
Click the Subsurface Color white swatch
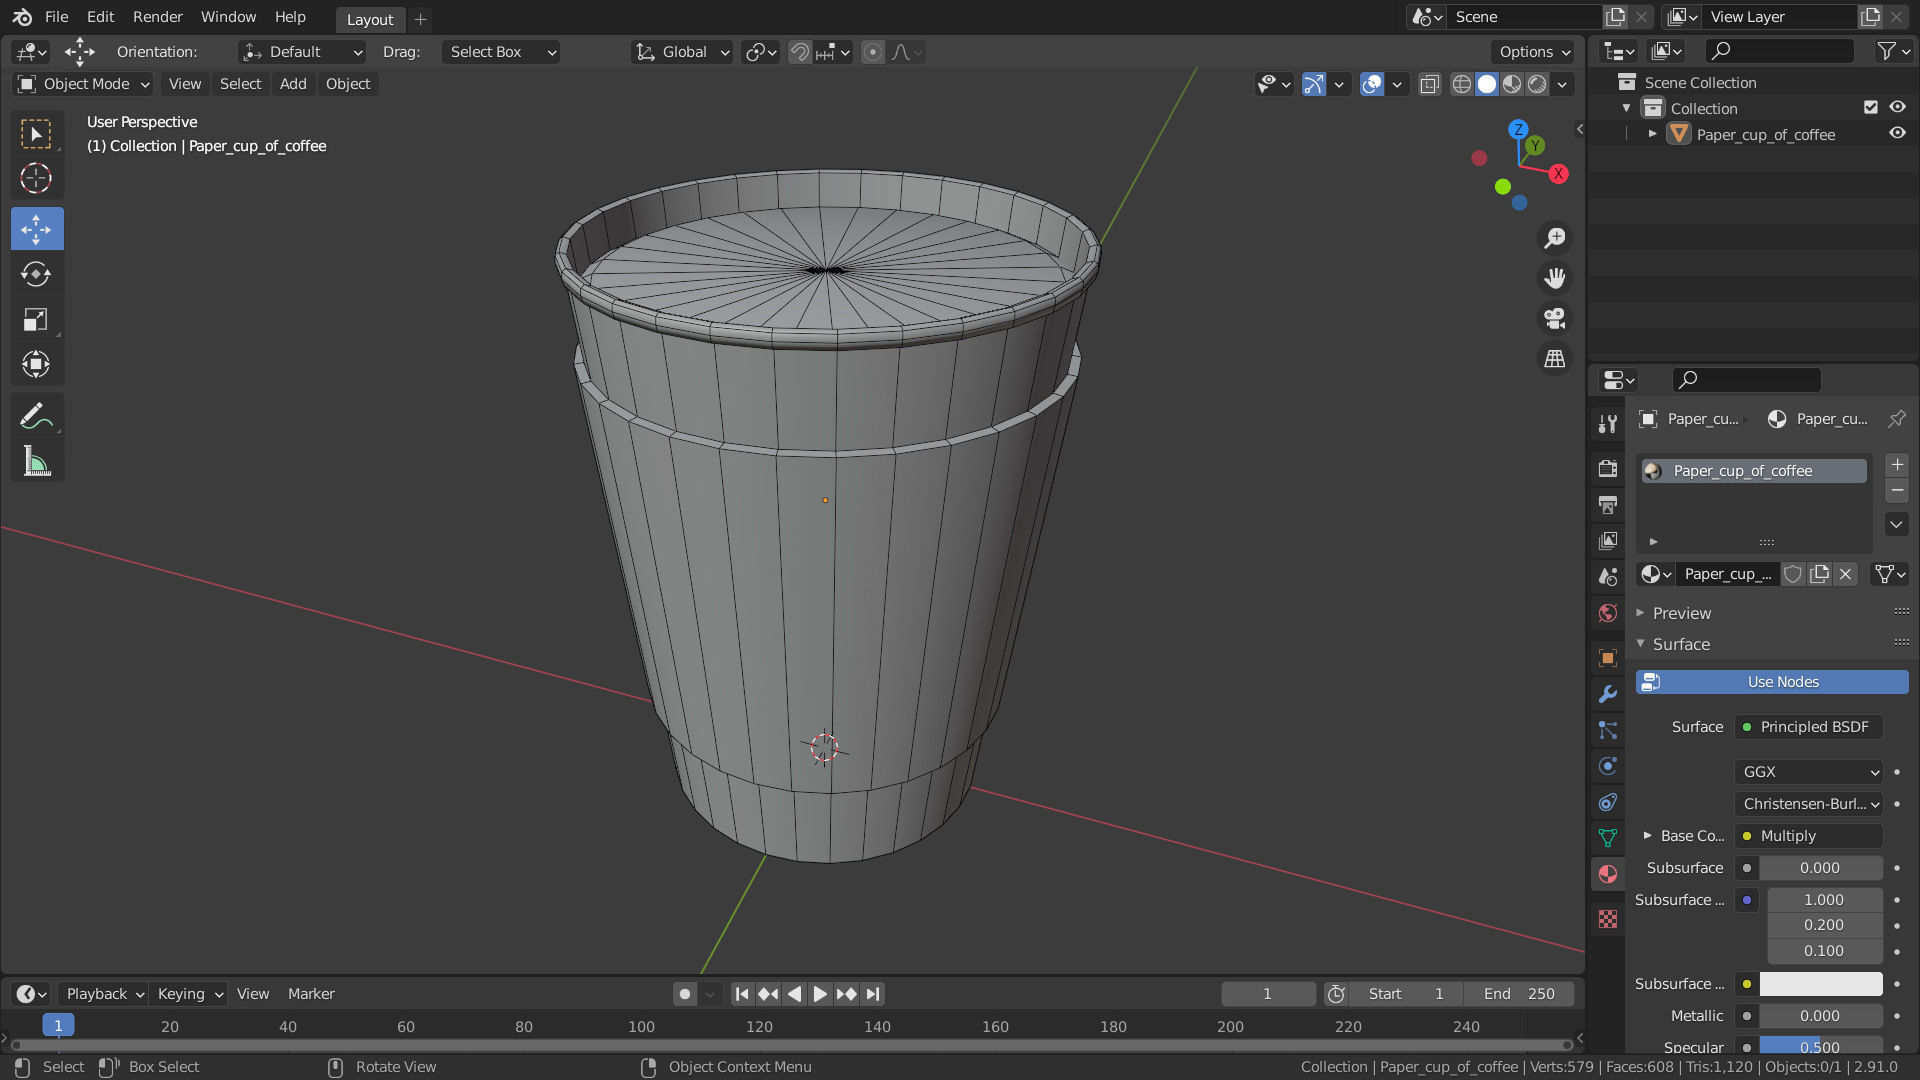point(1821,984)
